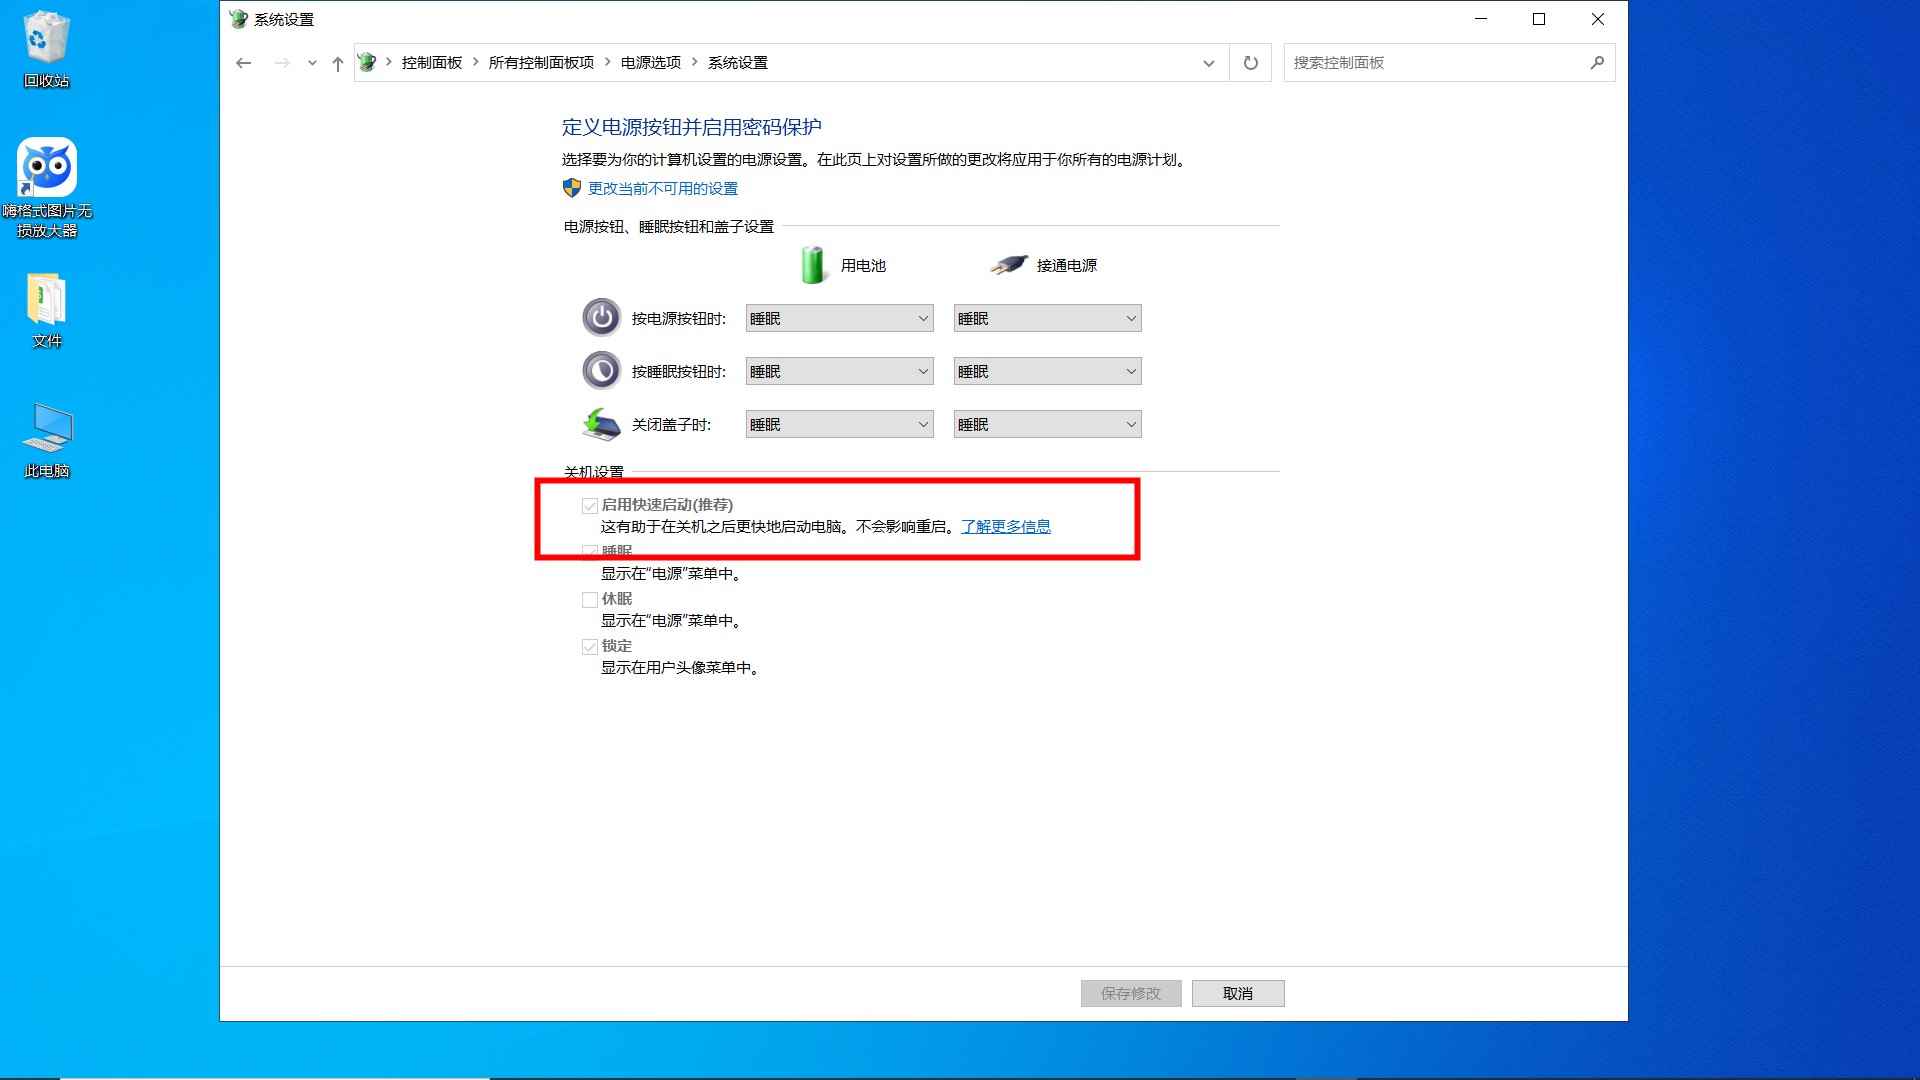Click the battery icon above 用电池 column
Viewport: 1920px width, 1080px height.
click(813, 263)
